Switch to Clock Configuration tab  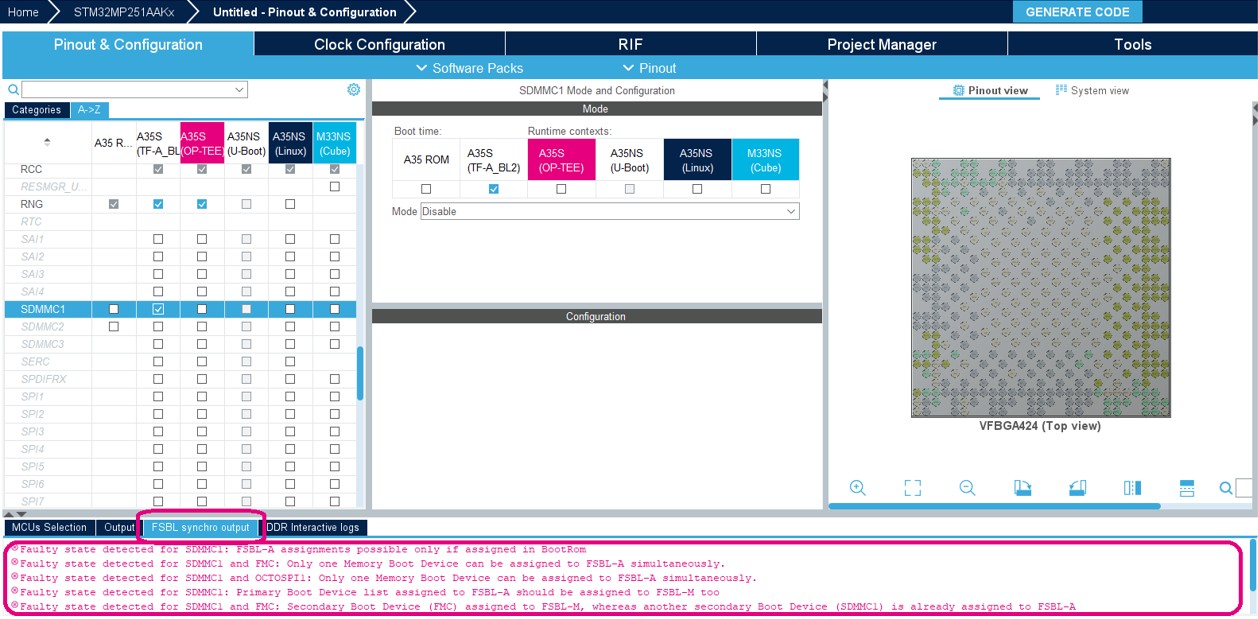click(x=379, y=44)
